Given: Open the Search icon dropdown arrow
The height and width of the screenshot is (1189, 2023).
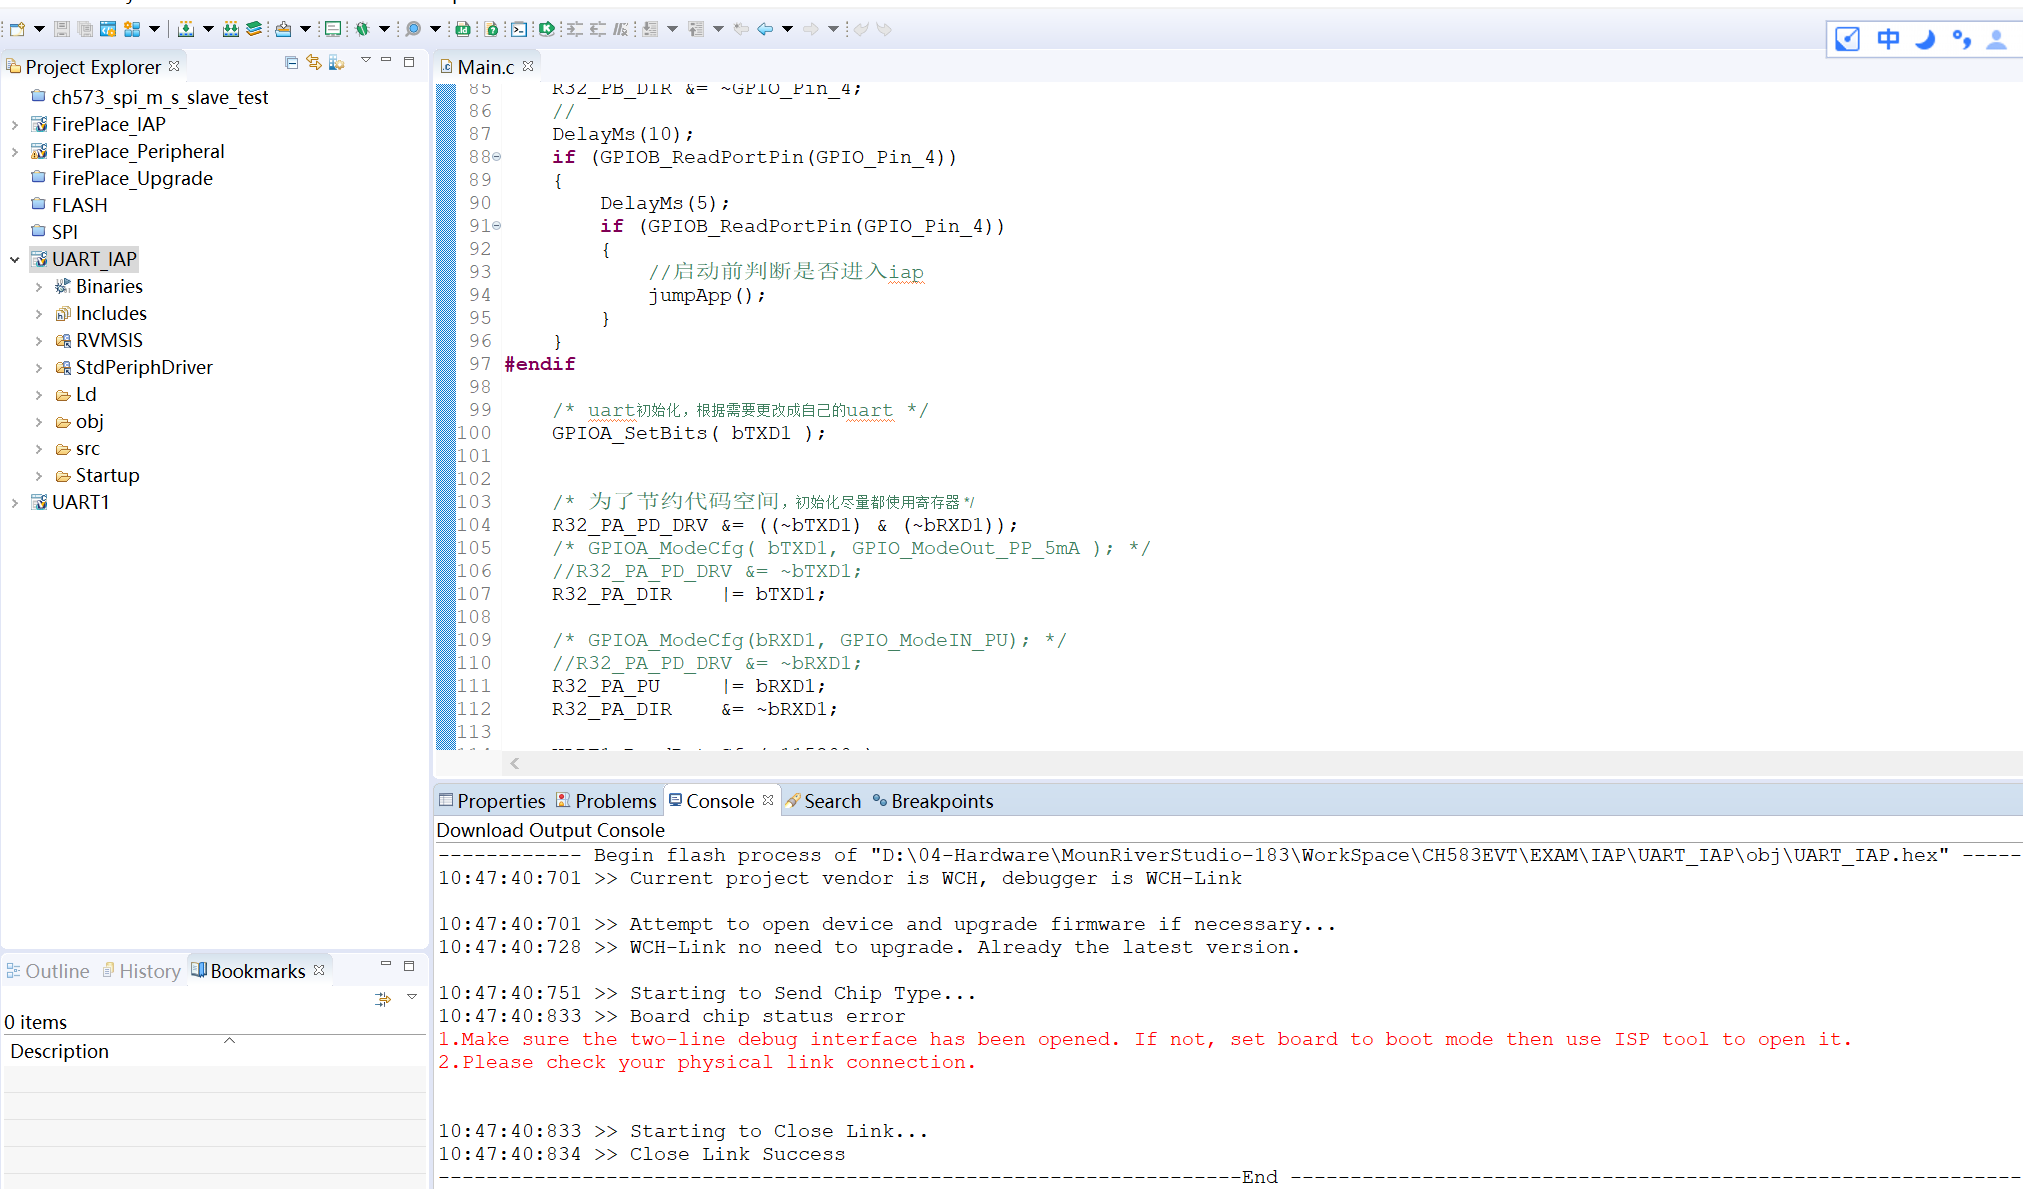Looking at the screenshot, I should tap(435, 29).
